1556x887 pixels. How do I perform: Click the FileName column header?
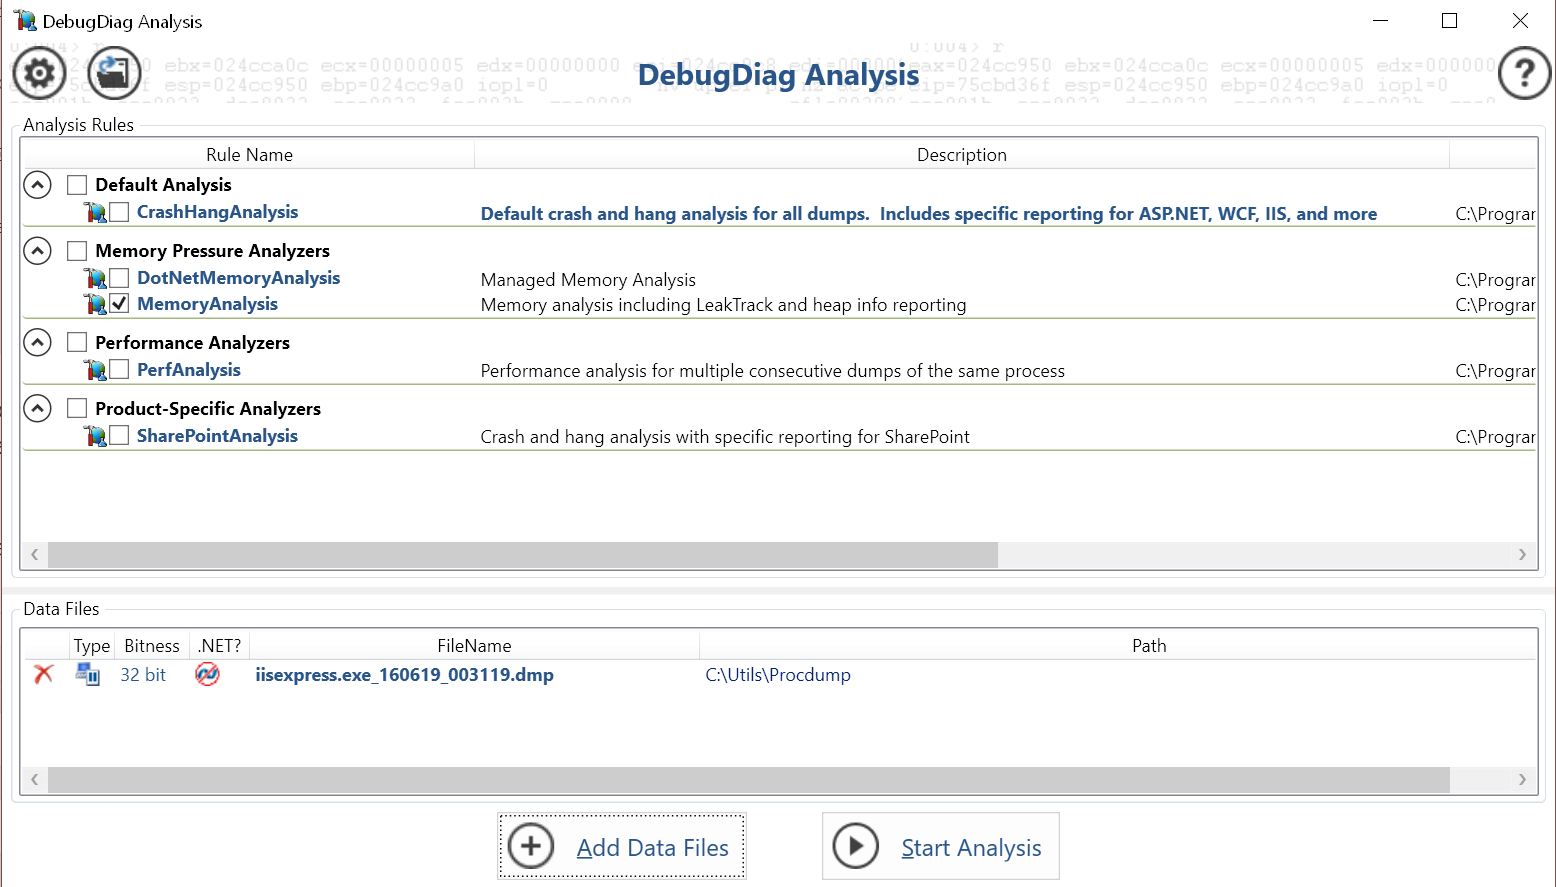tap(474, 646)
